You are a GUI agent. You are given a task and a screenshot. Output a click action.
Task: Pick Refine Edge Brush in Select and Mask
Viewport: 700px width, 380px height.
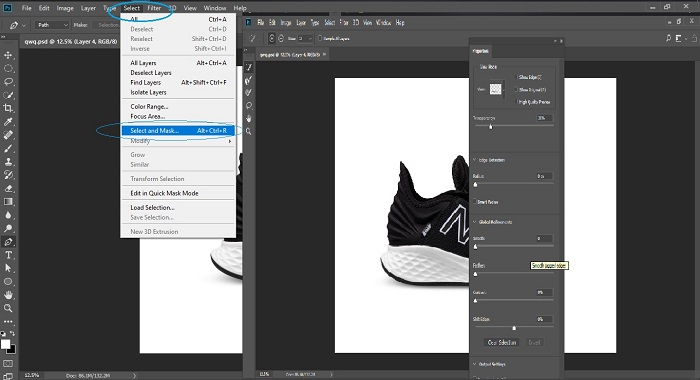pos(249,80)
